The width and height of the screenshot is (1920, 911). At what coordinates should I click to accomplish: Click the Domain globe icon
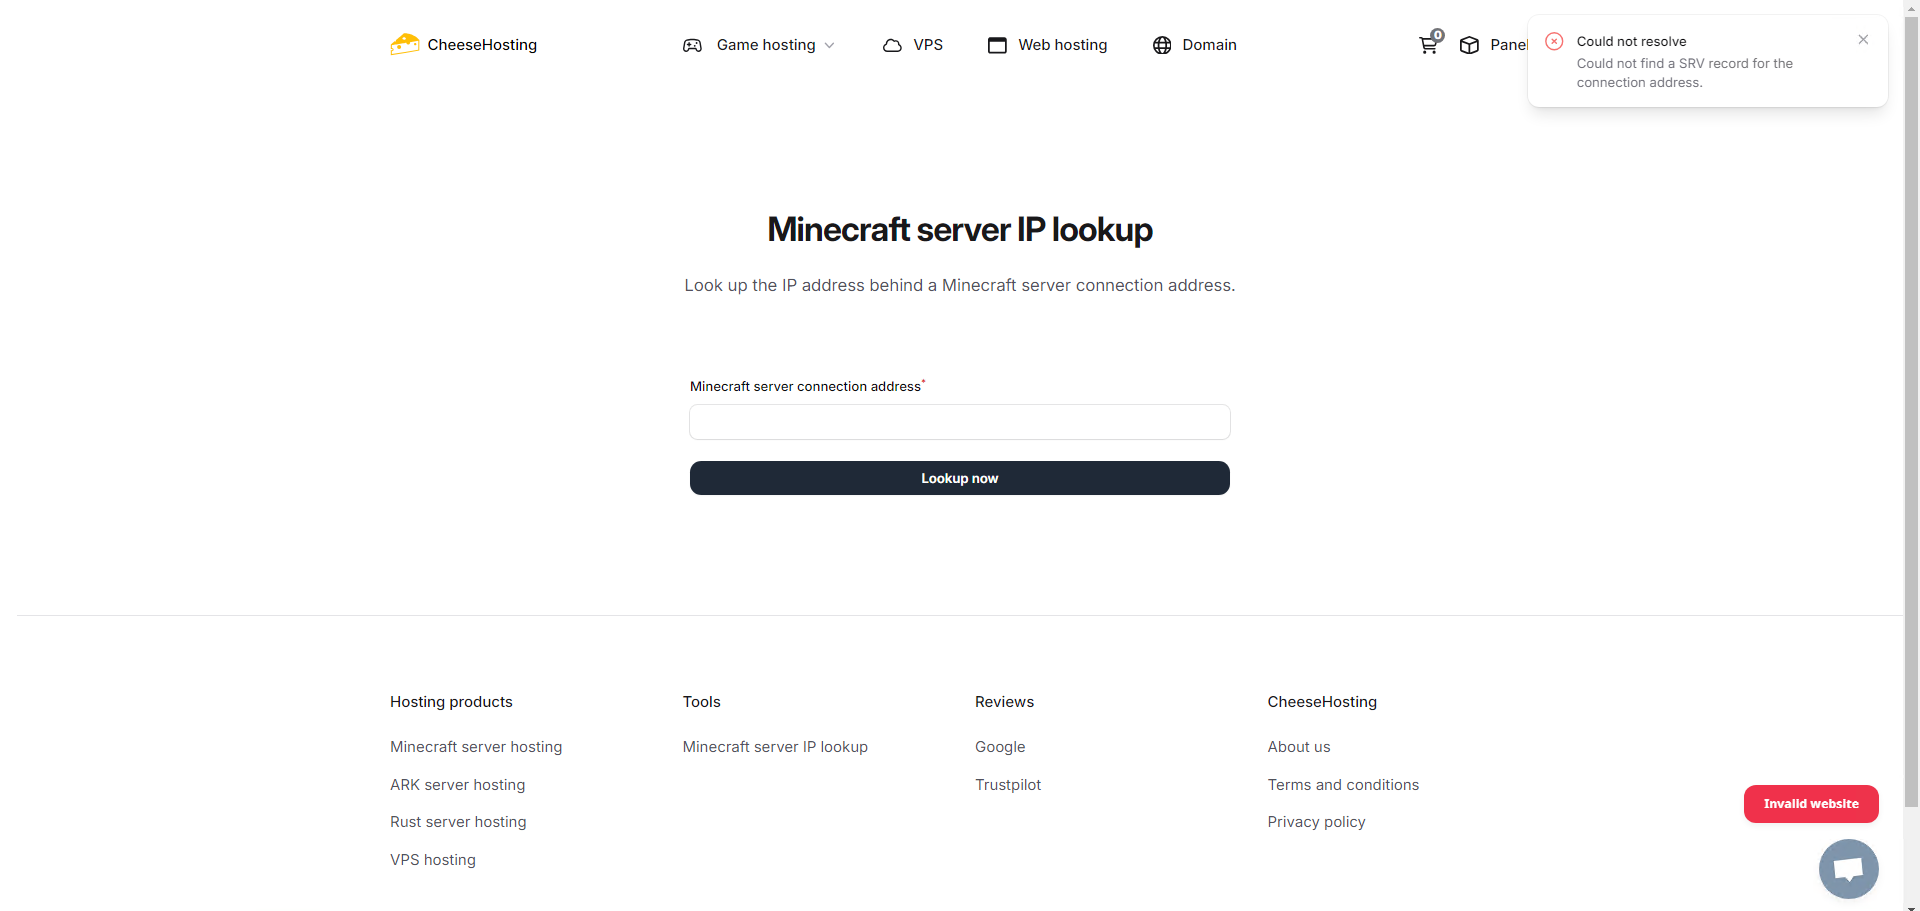(x=1162, y=45)
